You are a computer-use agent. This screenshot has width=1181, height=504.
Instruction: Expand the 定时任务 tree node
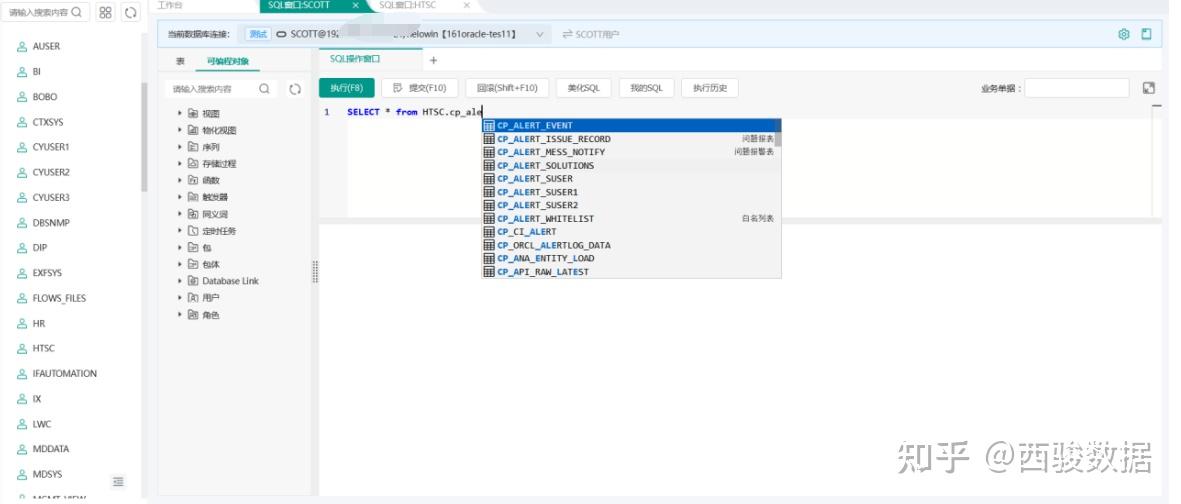pos(180,231)
